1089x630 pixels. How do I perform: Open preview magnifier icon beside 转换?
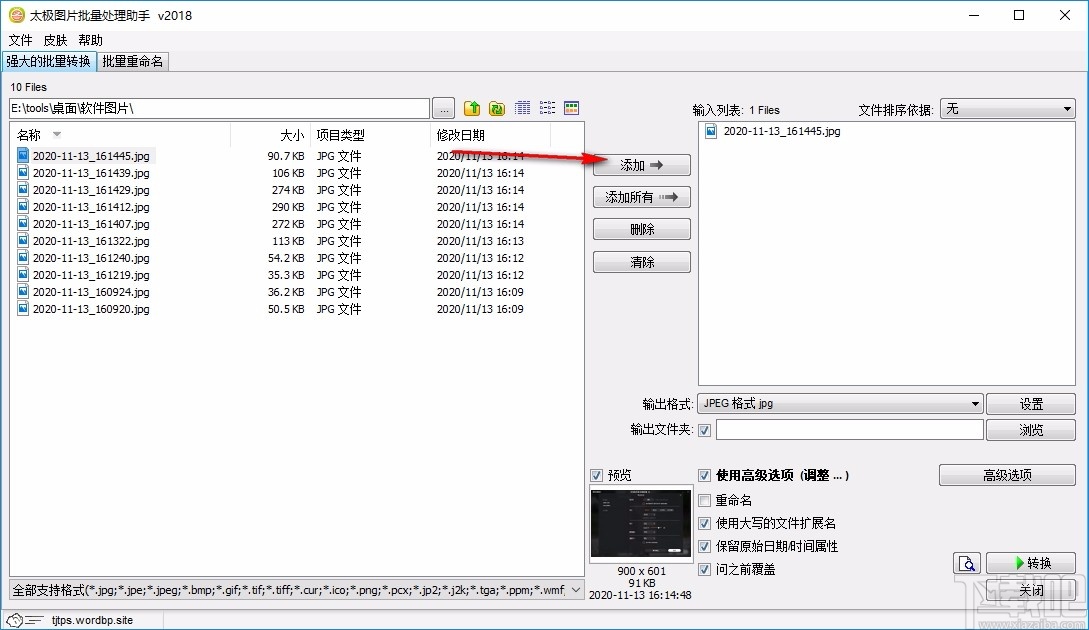tap(967, 563)
